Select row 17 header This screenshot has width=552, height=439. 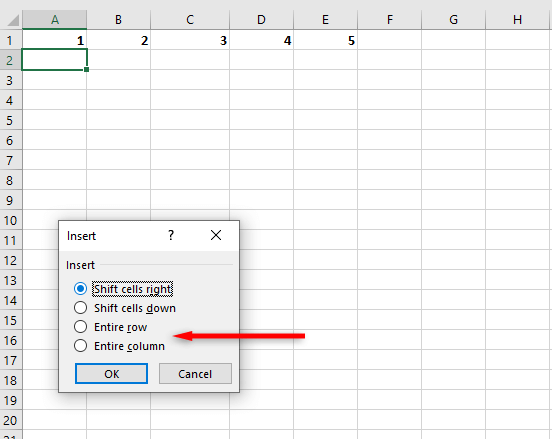point(11,360)
